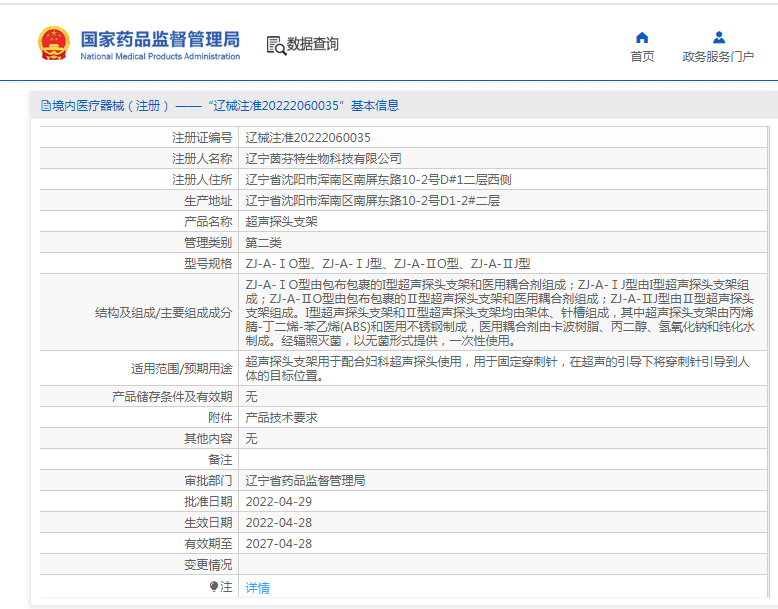The image size is (778, 609).
Task: Click the home house icon
Action: point(642,37)
